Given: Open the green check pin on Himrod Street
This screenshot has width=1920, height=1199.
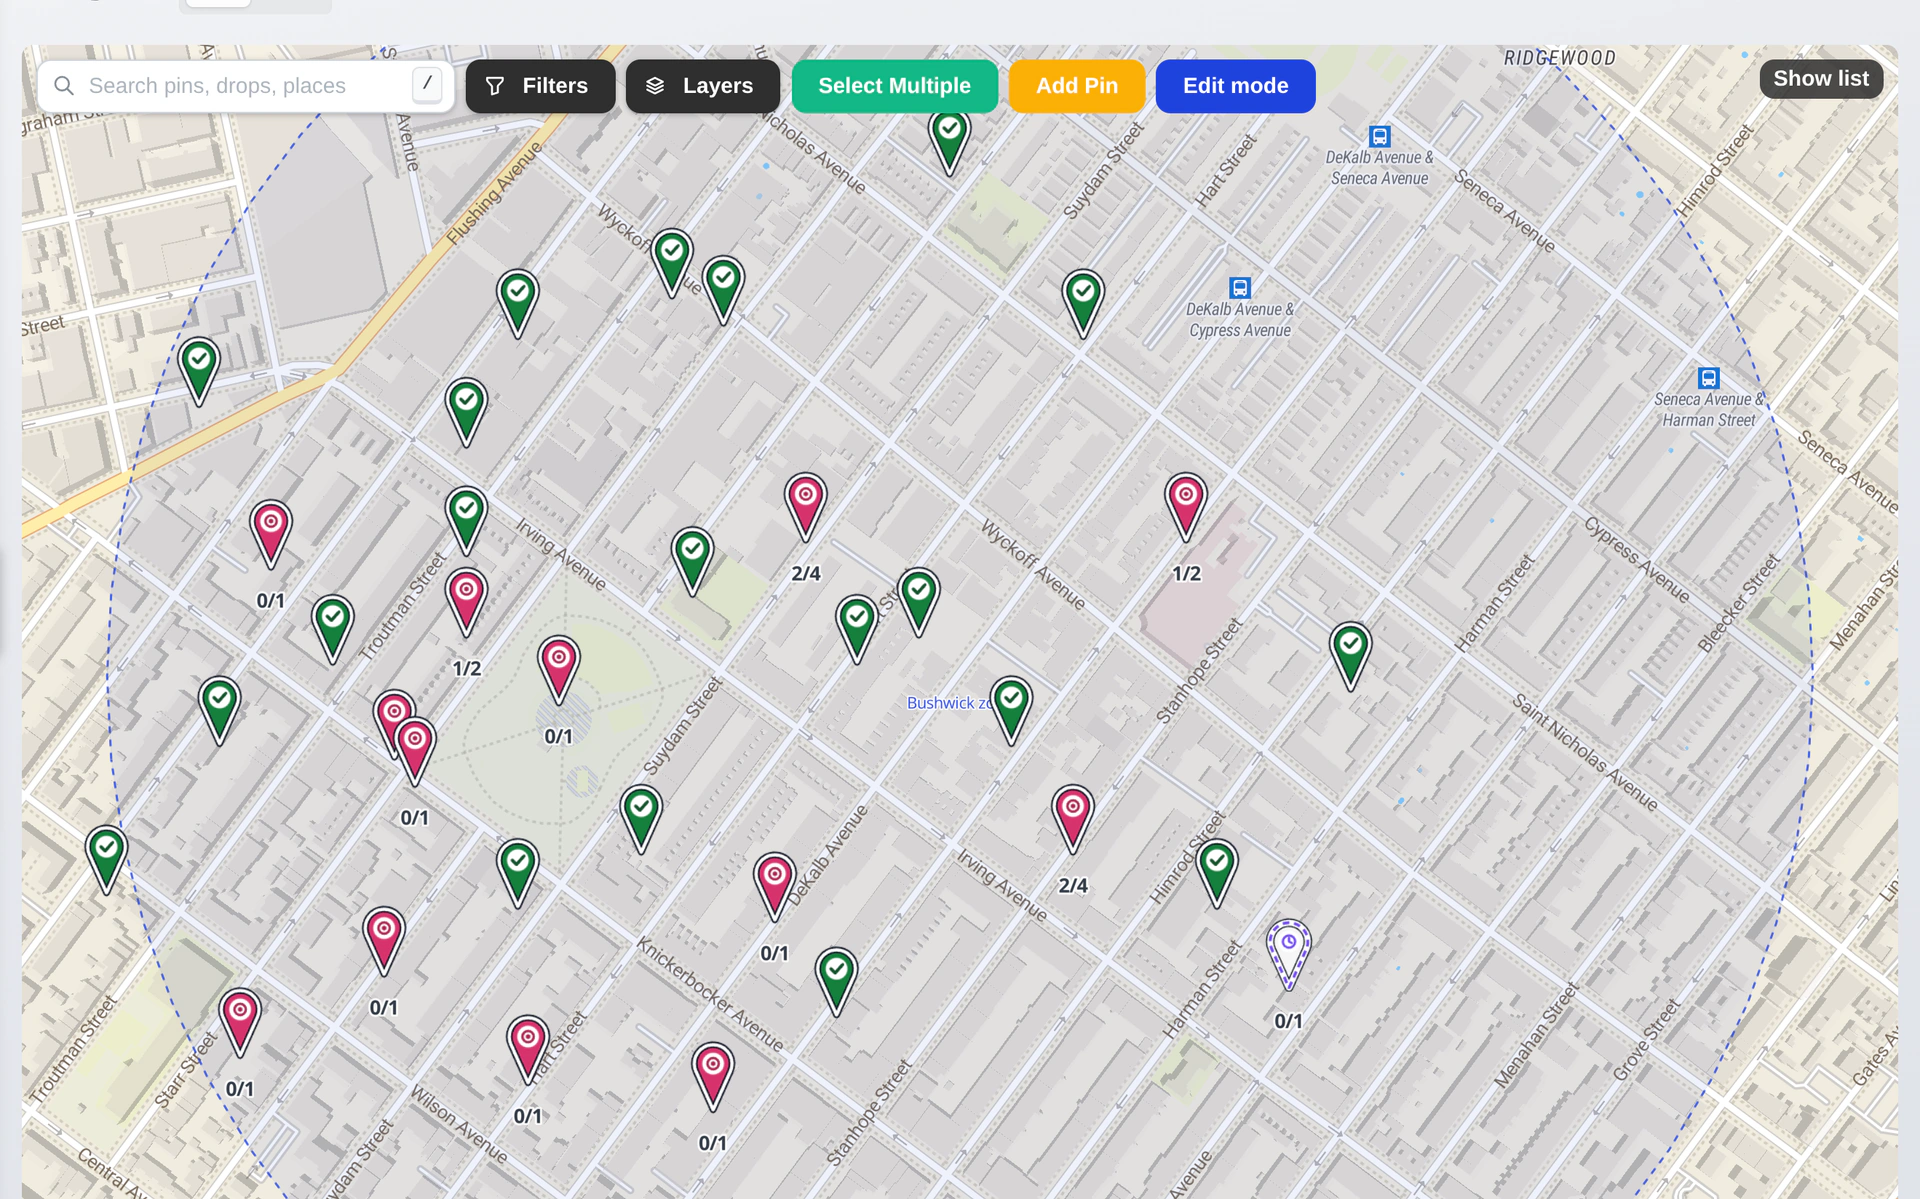Looking at the screenshot, I should click(1217, 873).
